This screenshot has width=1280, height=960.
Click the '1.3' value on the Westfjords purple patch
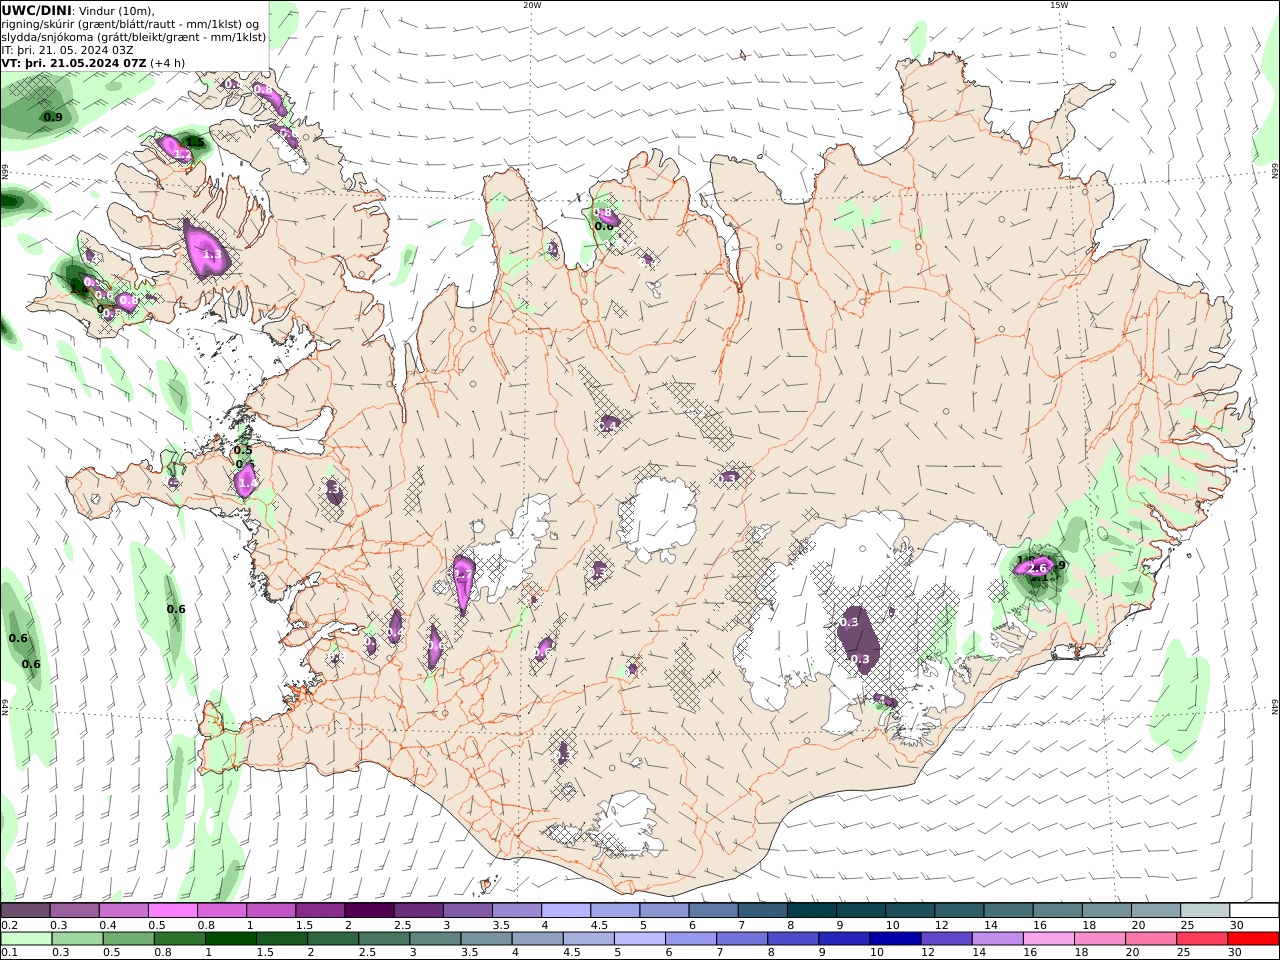pyautogui.click(x=212, y=255)
